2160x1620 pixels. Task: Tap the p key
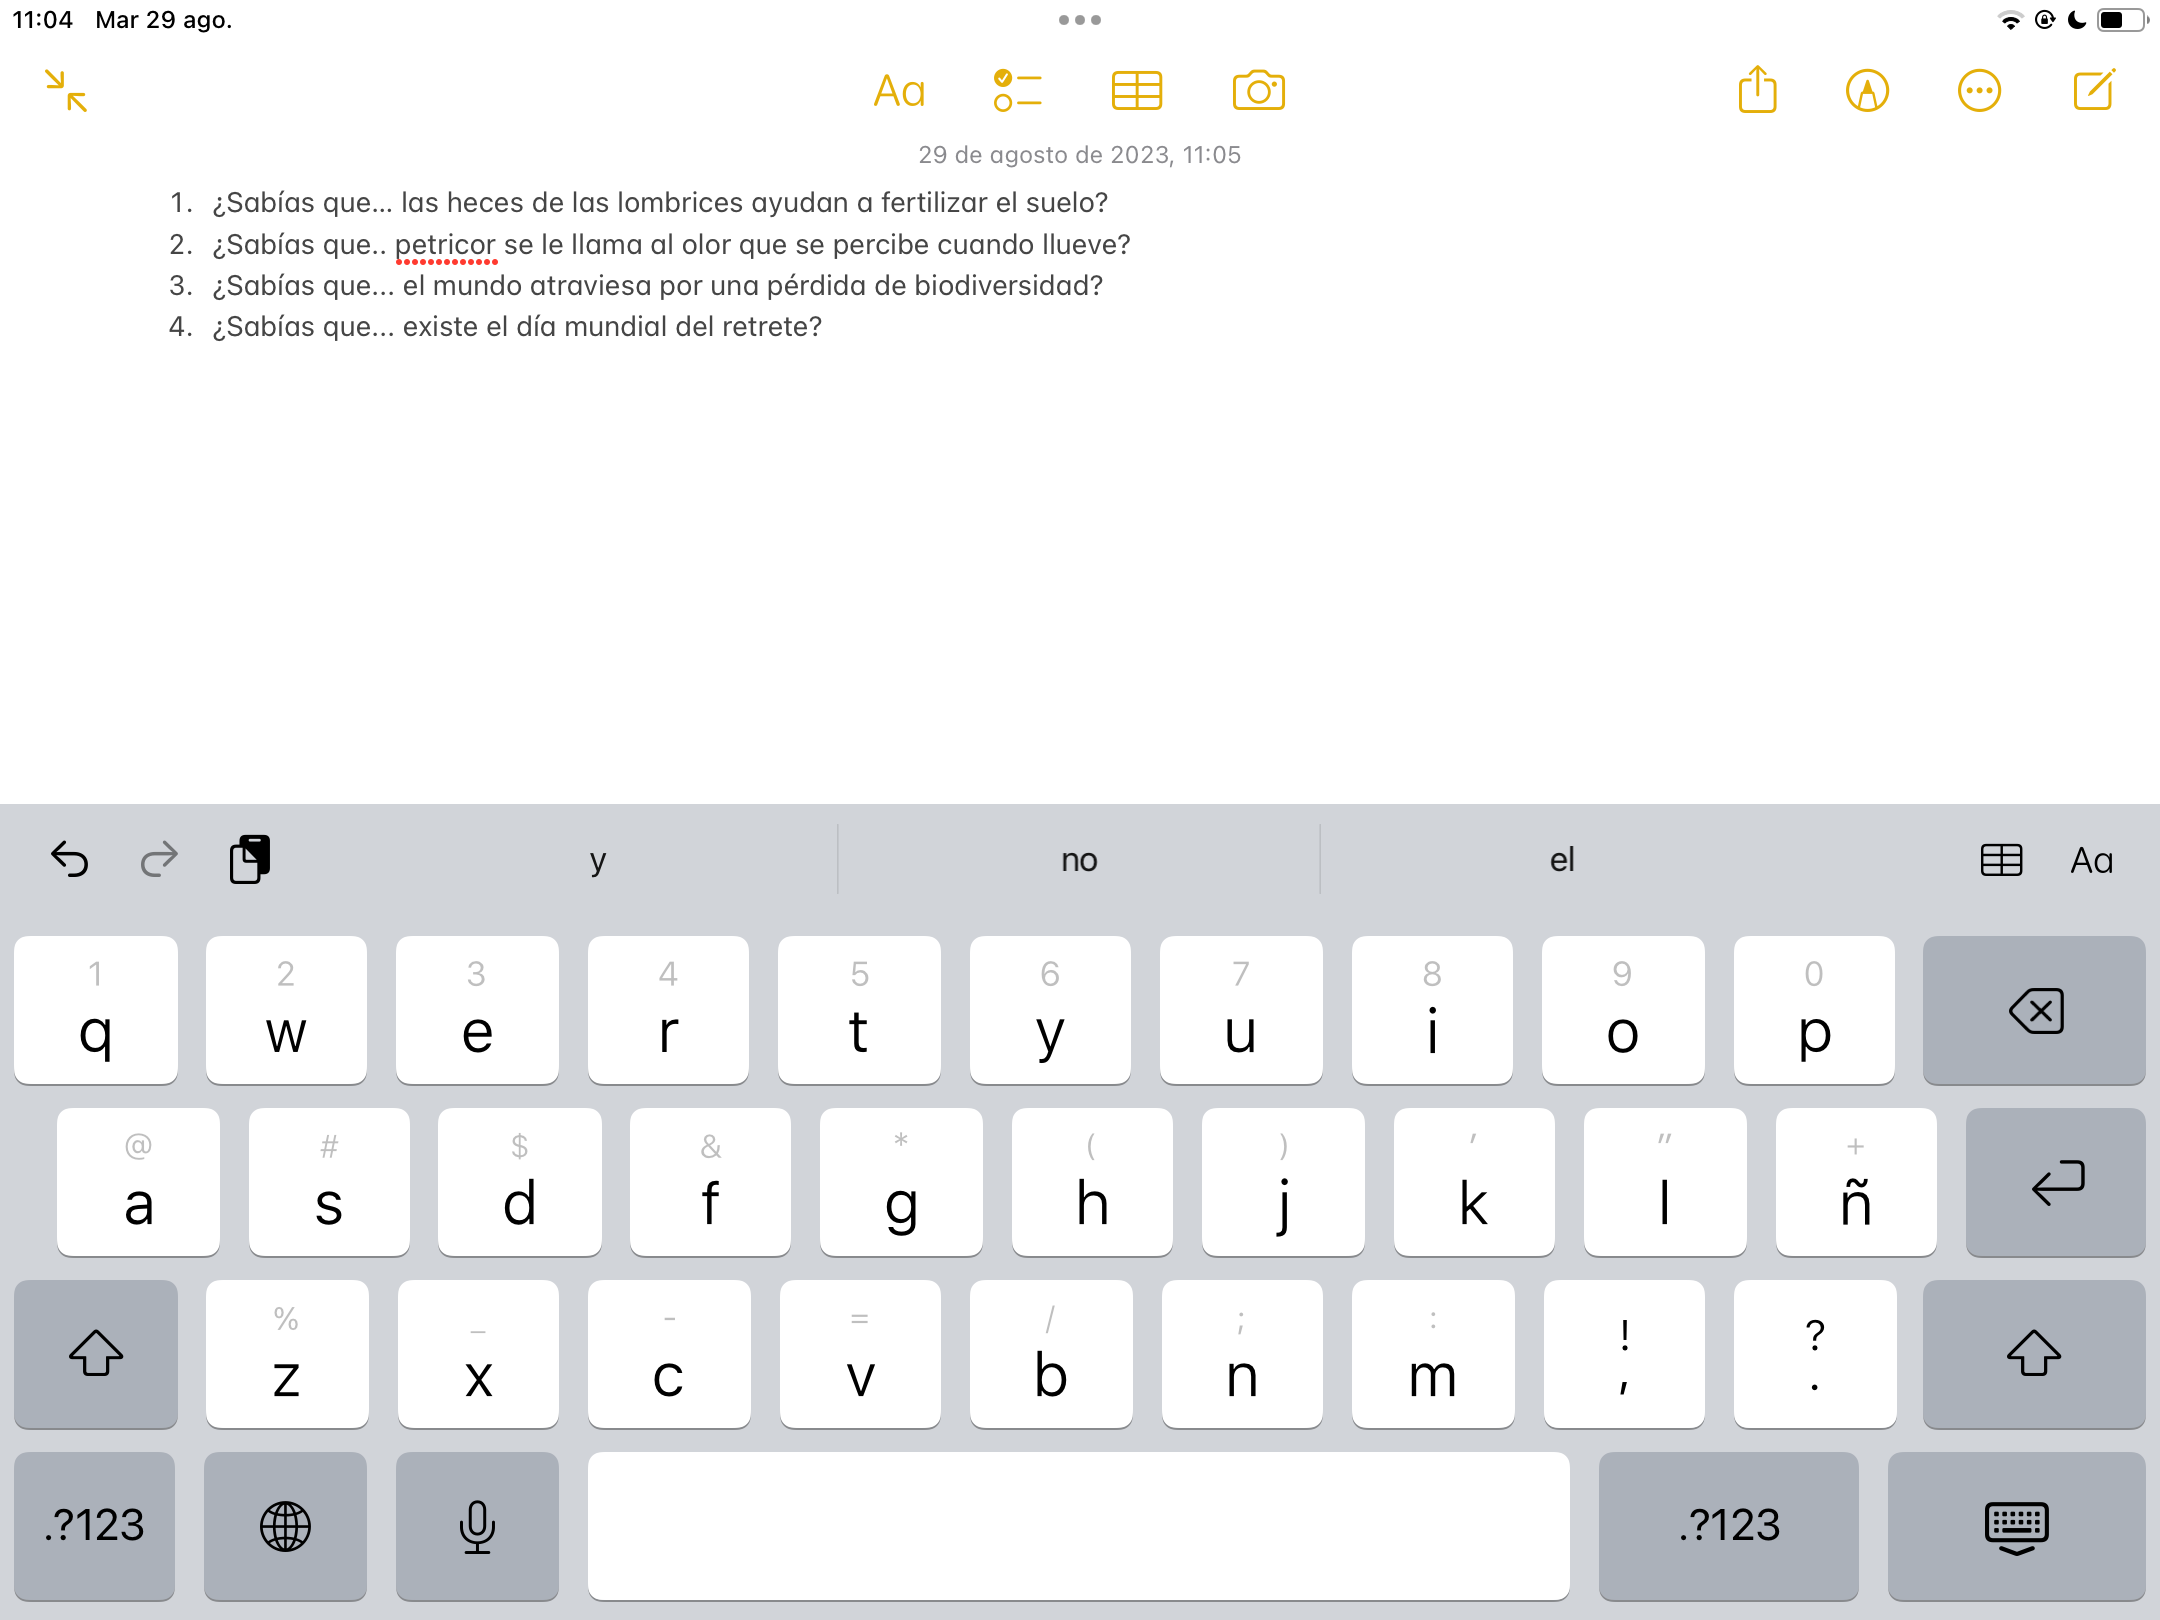[1814, 1010]
